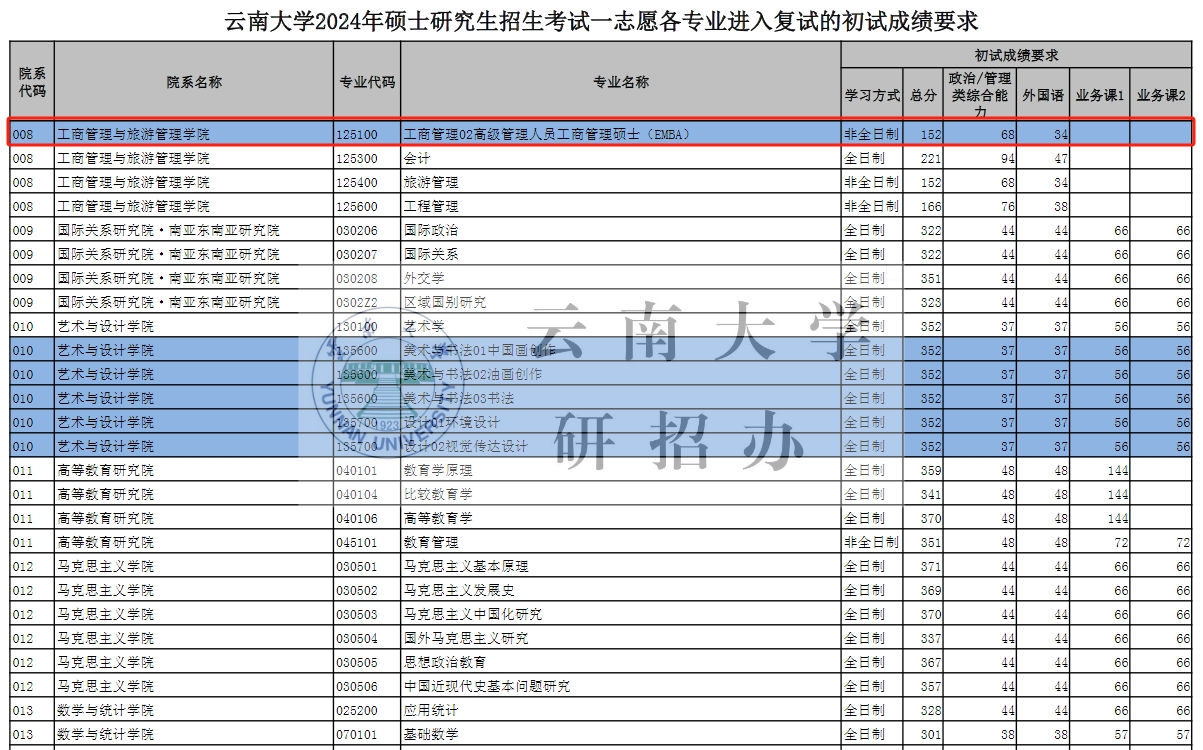
Task: Select the 外国语 column header
Action: [x=1044, y=95]
